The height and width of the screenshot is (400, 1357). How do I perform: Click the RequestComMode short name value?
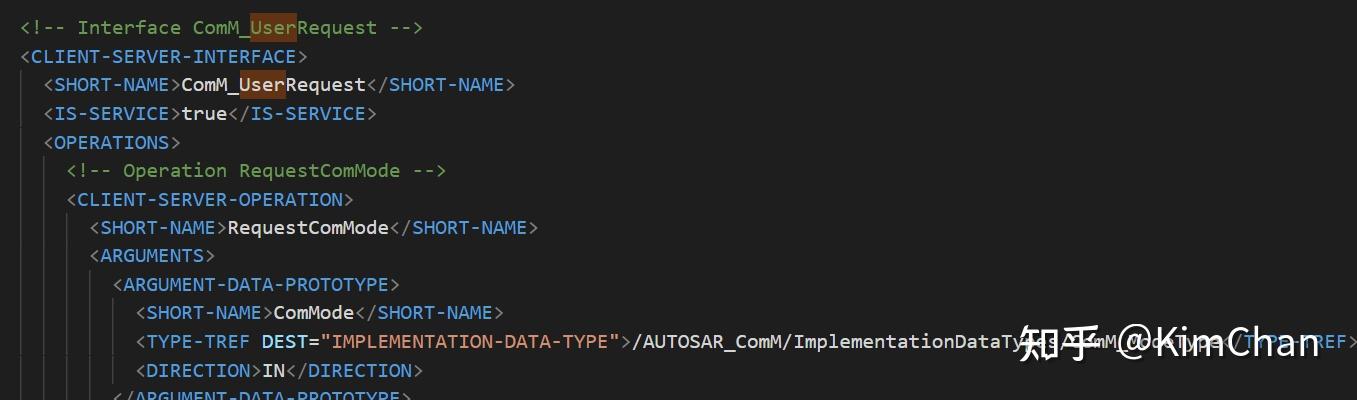click(x=308, y=228)
